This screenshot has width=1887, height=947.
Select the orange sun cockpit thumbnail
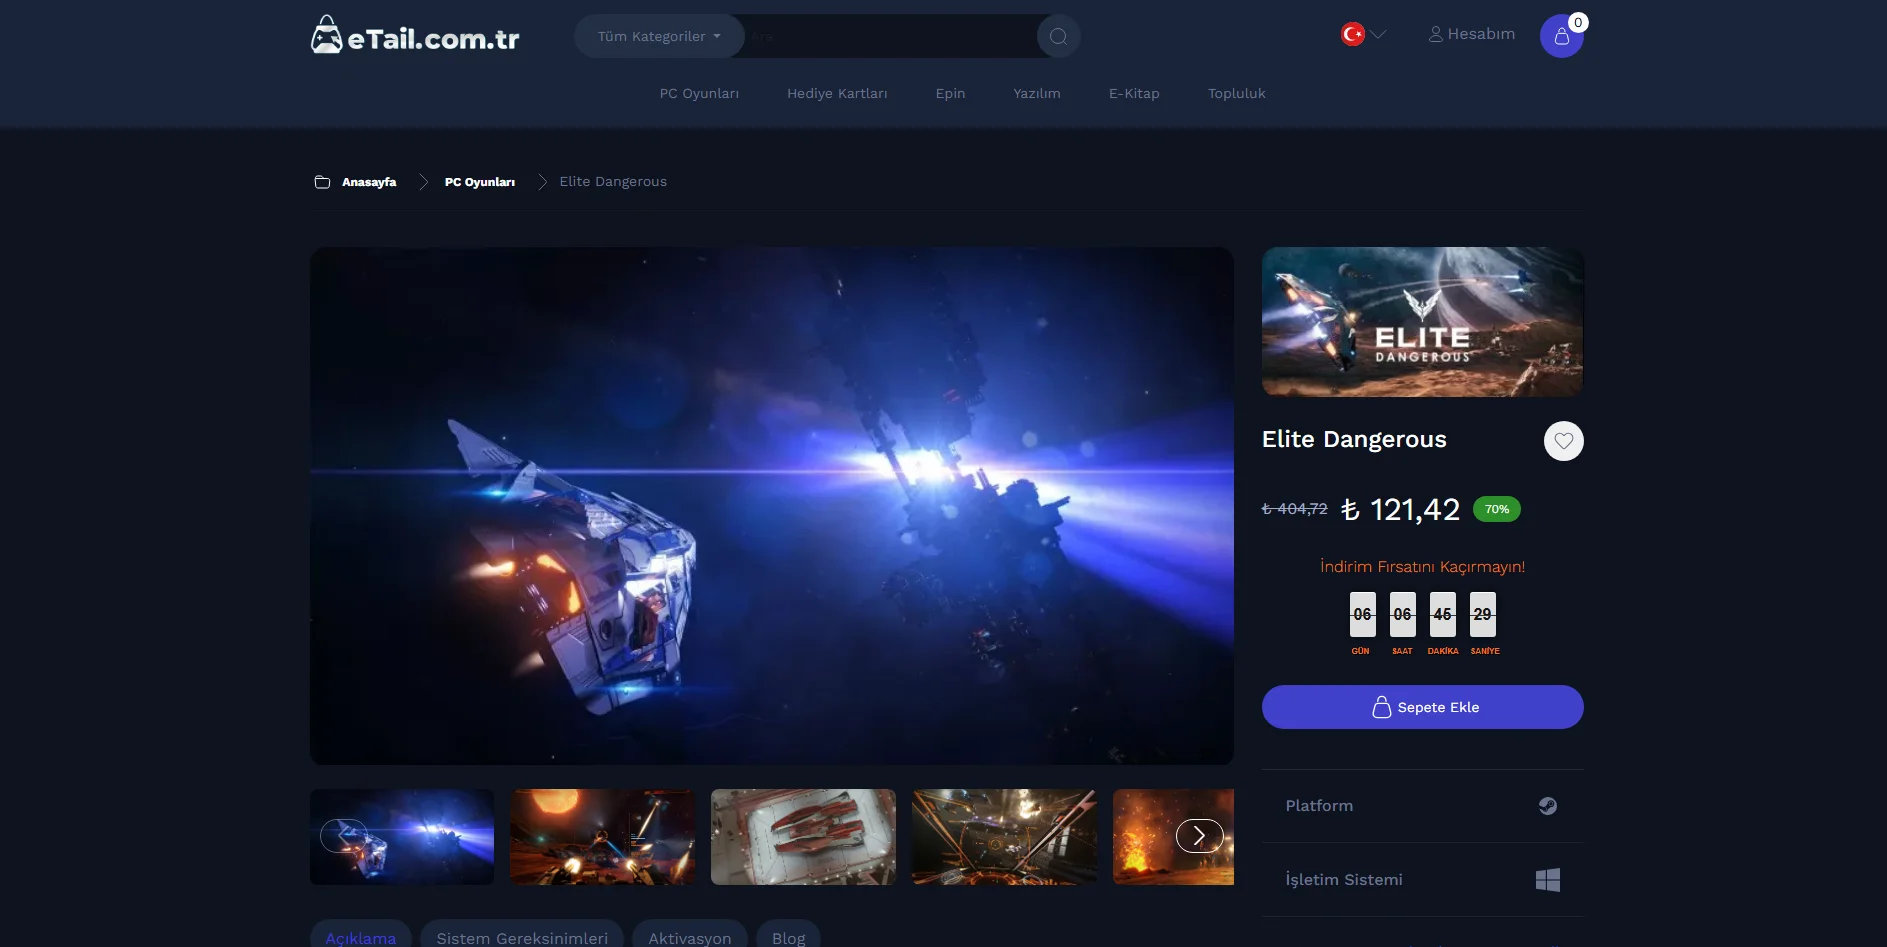(x=603, y=837)
